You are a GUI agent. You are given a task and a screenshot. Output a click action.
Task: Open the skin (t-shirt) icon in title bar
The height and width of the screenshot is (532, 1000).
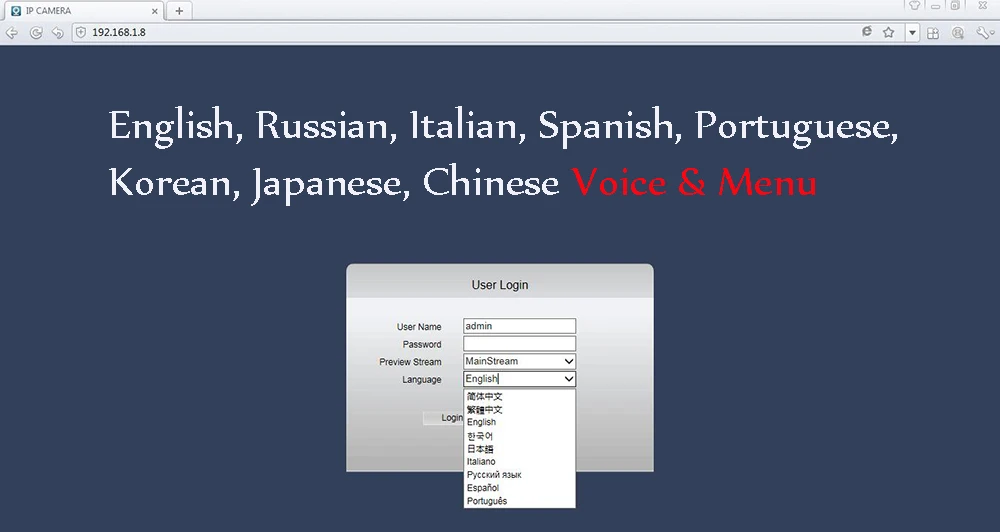coord(914,6)
